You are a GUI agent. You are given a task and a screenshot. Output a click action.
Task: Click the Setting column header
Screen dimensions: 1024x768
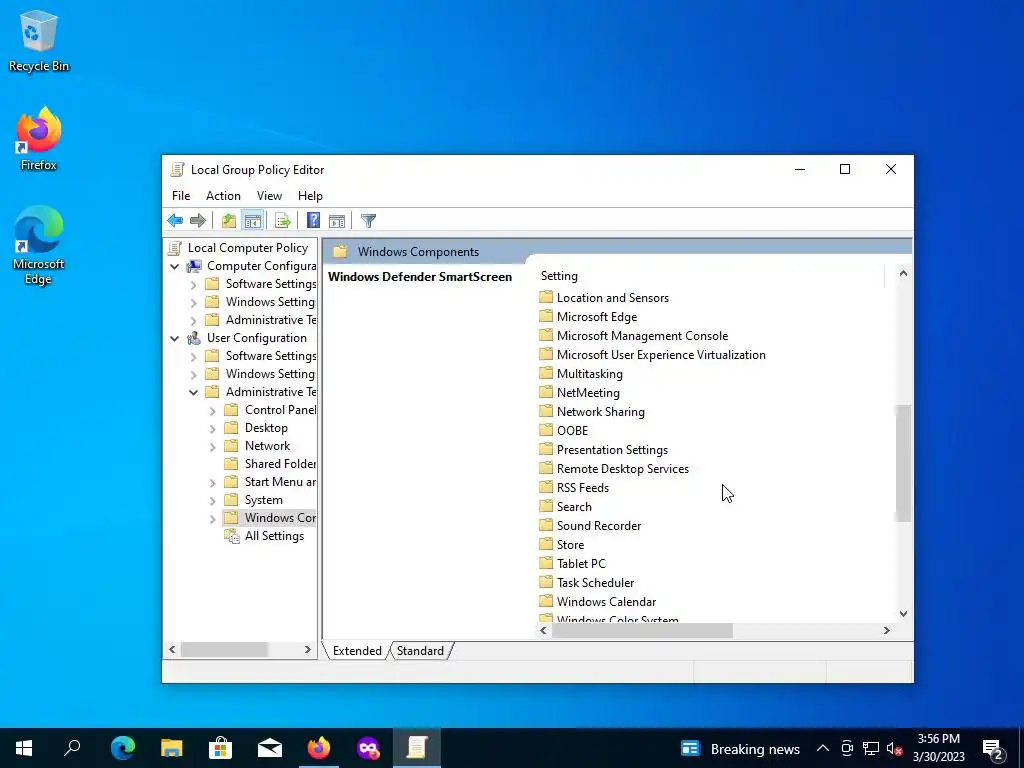[710, 276]
